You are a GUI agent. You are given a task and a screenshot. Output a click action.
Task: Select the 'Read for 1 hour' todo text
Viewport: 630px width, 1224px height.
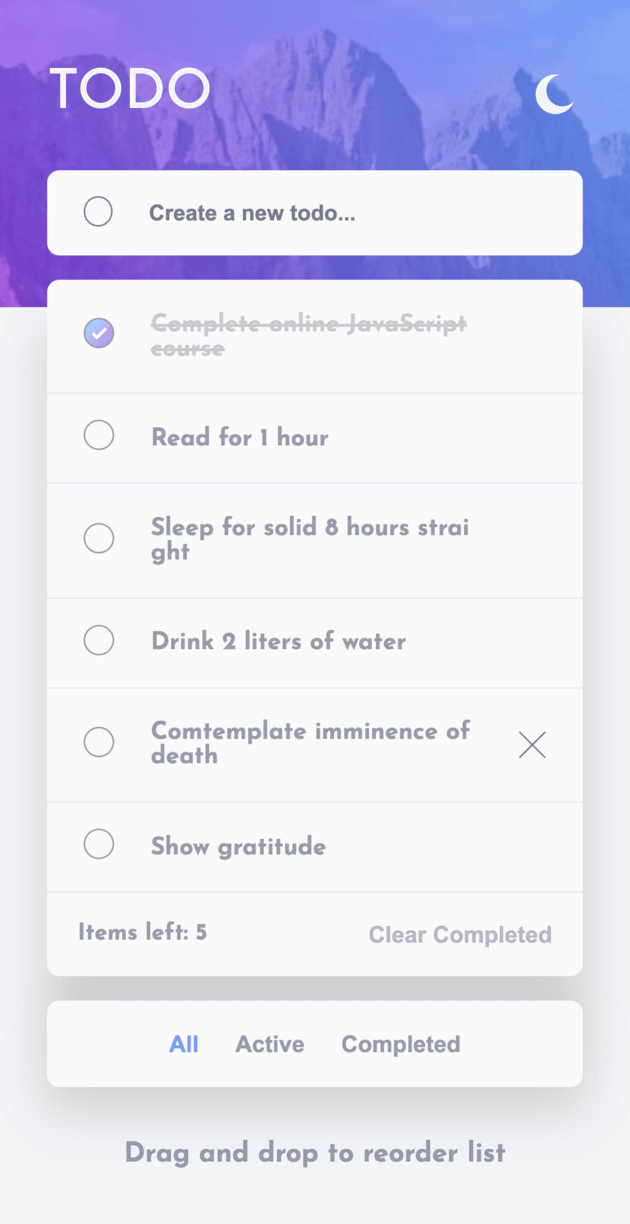[x=239, y=437]
